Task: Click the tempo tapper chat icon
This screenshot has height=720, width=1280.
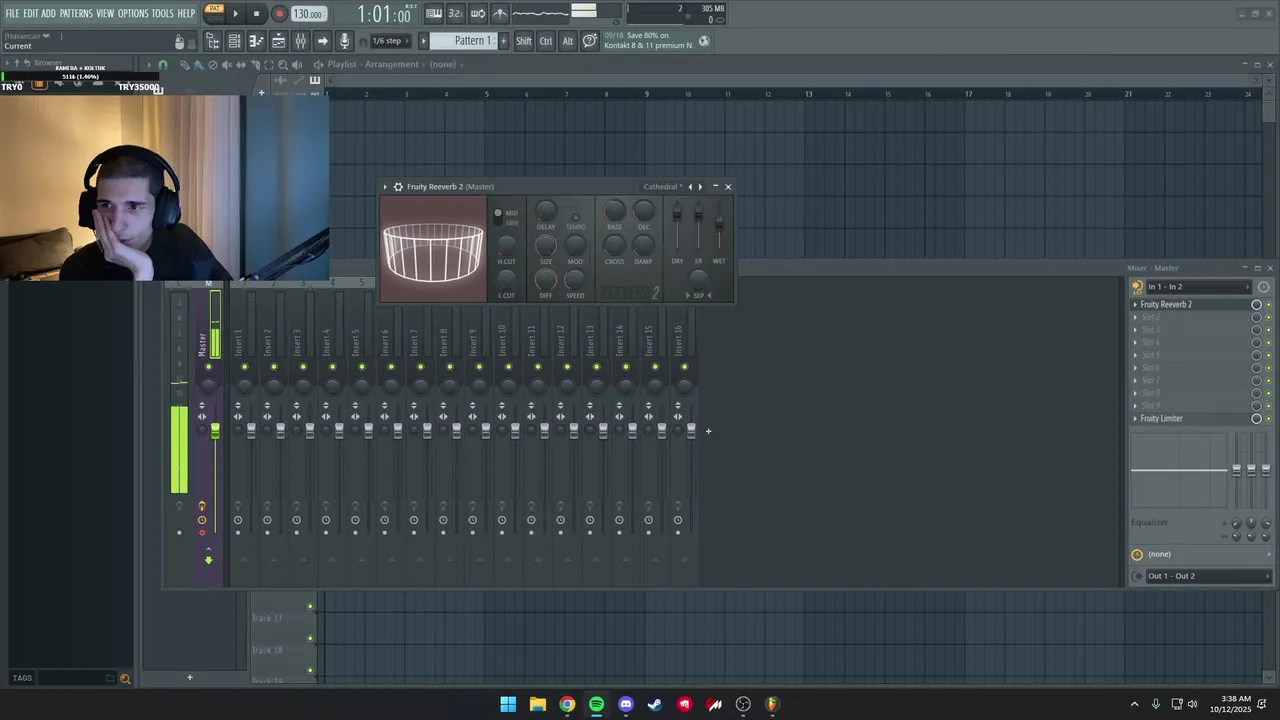Action: point(590,41)
